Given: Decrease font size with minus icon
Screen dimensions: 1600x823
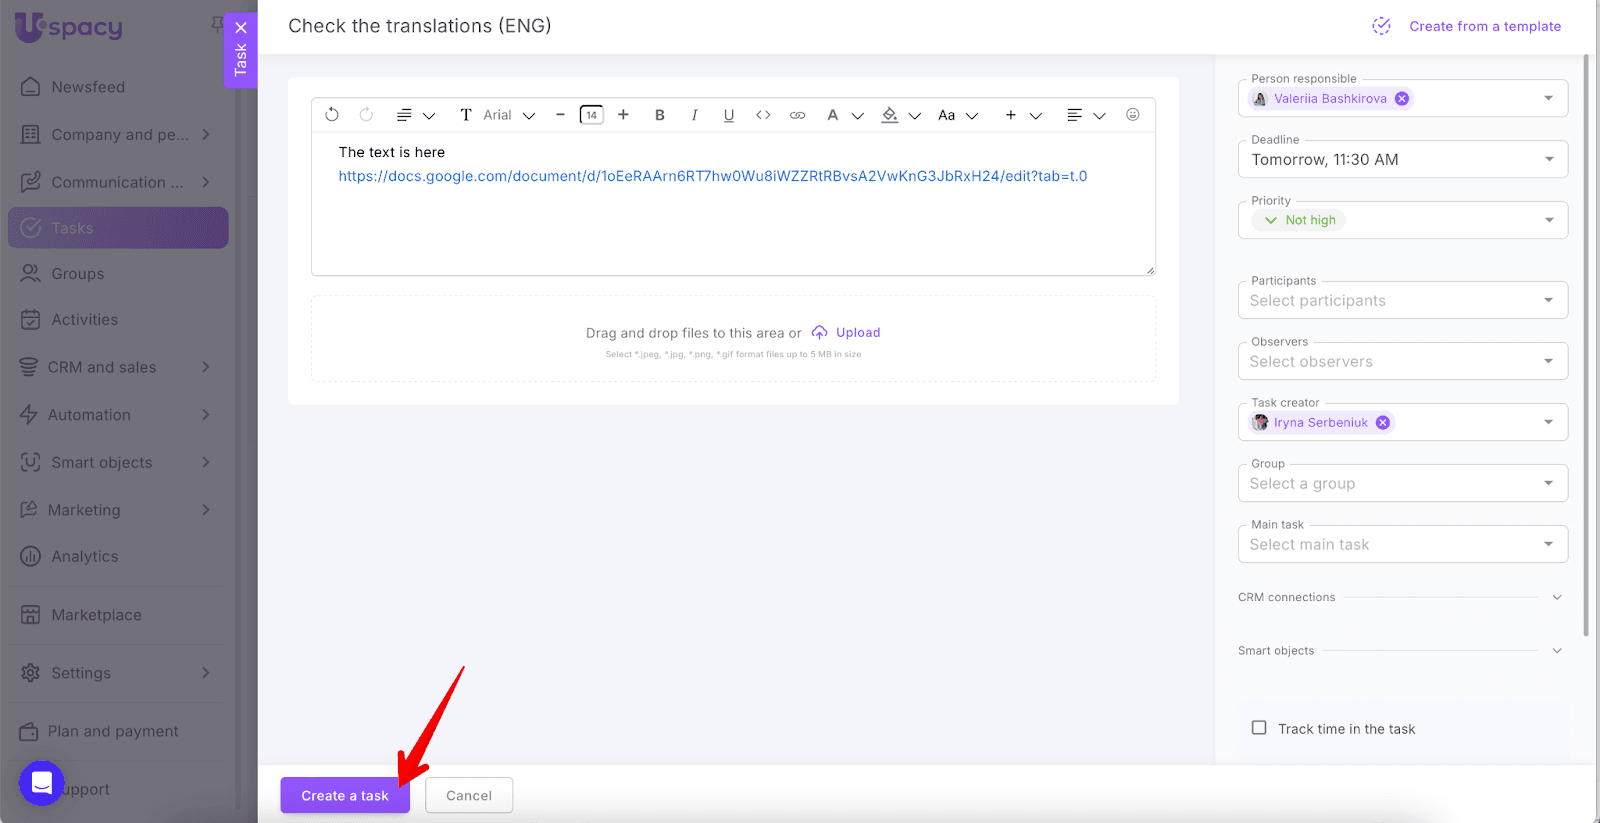Looking at the screenshot, I should point(560,115).
